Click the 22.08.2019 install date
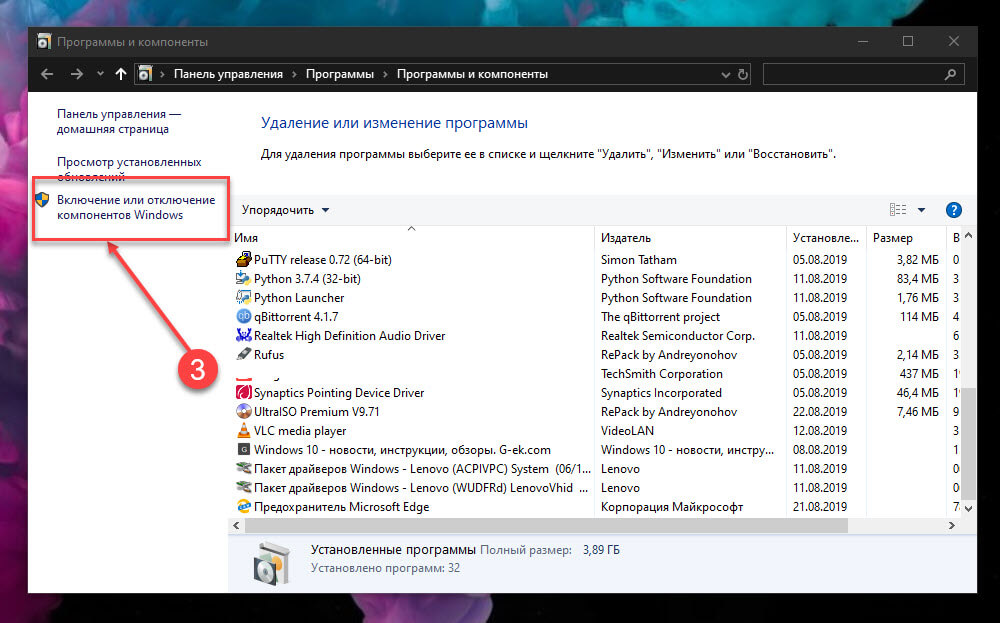 (820, 411)
